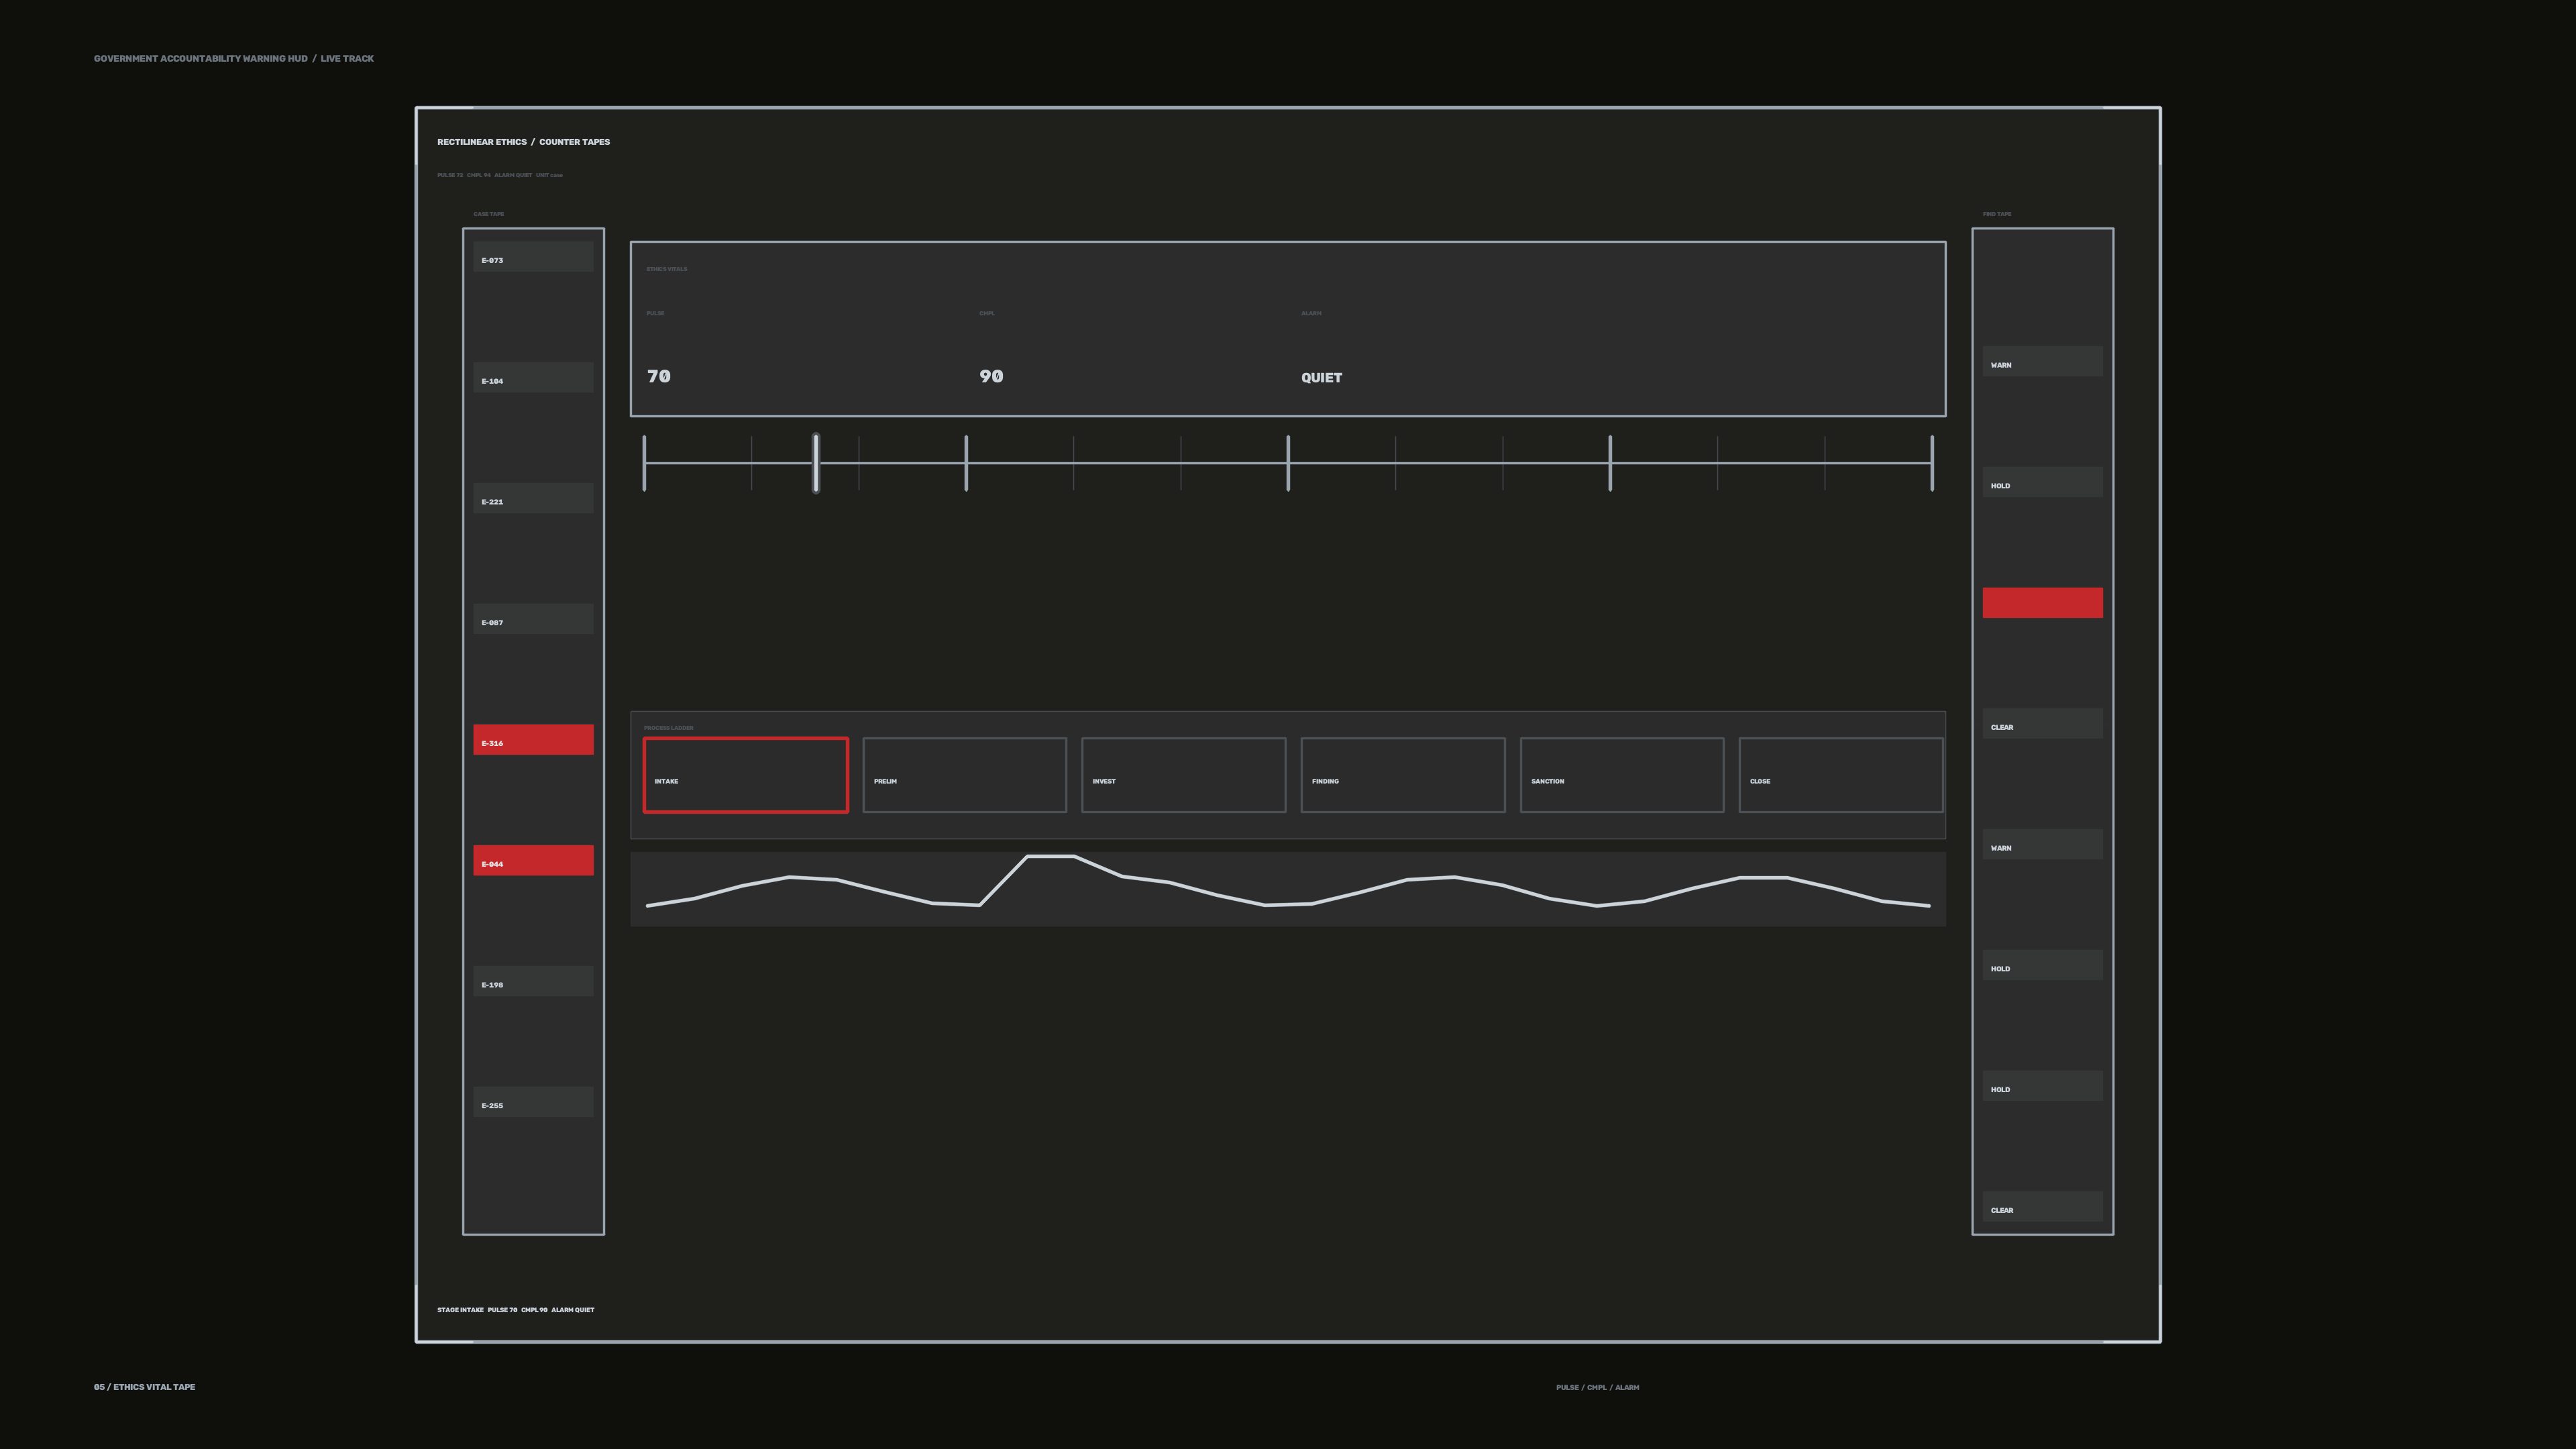Switch to the INVEST stage

pos(1183,775)
